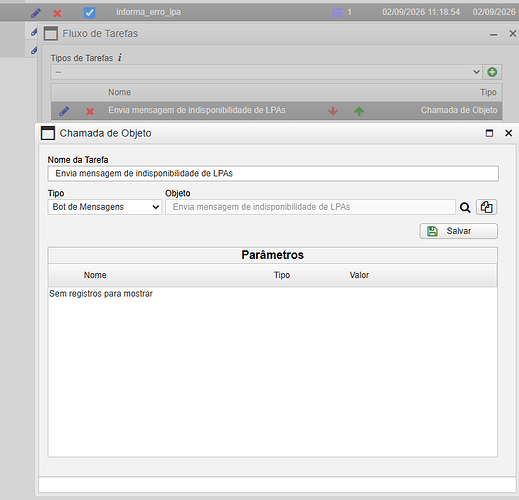Click the Parâmetros table title
The width and height of the screenshot is (519, 500).
tap(273, 255)
